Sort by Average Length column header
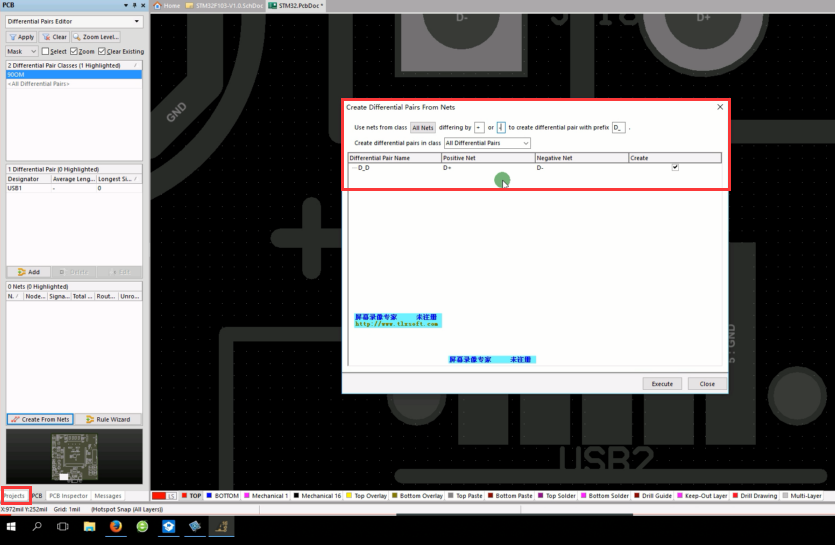The height and width of the screenshot is (545, 835). tap(73, 179)
